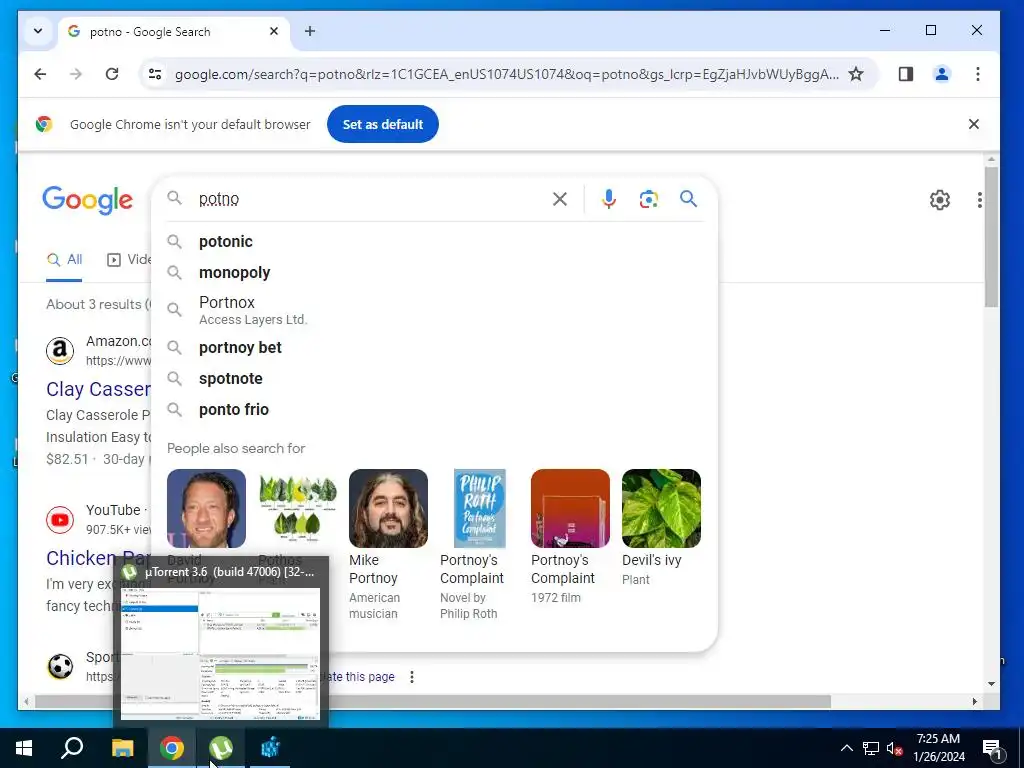Open a new tab with plus button
This screenshot has height=768, width=1024.
(x=310, y=31)
